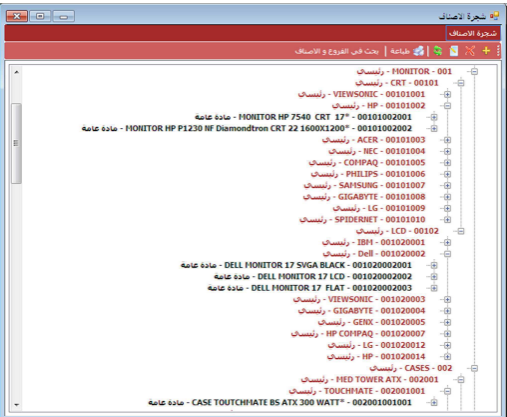The height and width of the screenshot is (417, 507).
Task: Expand the COMPAQ - 00101005 node
Action: pos(447,163)
